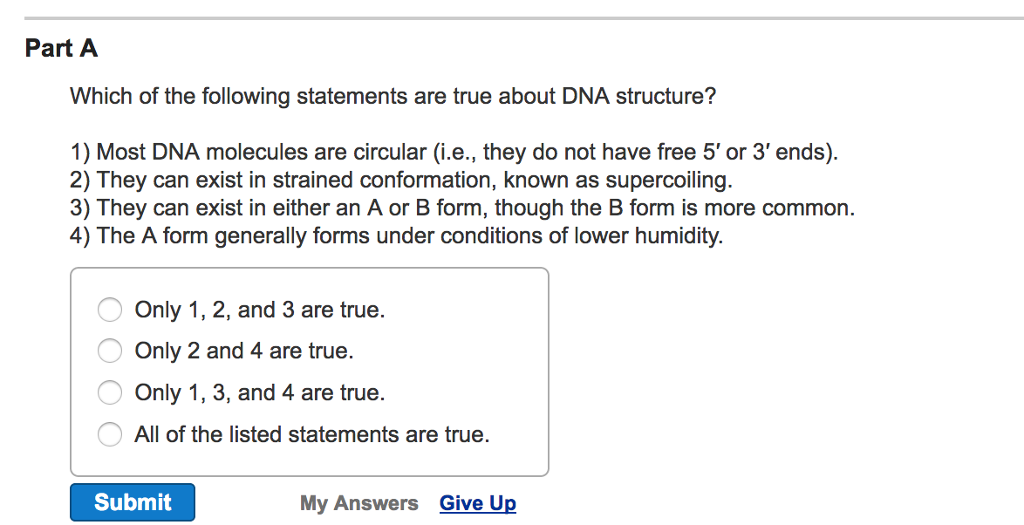
Task: Click the "Only 1, 2, and 3 are true." label text
Action: click(260, 310)
